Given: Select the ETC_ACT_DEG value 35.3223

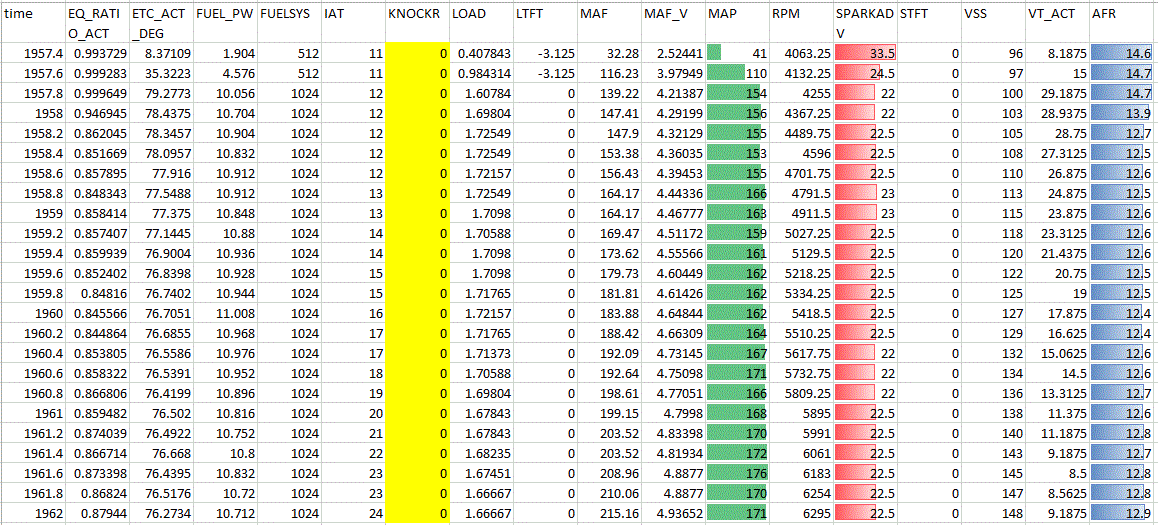Looking at the screenshot, I should pos(160,74).
